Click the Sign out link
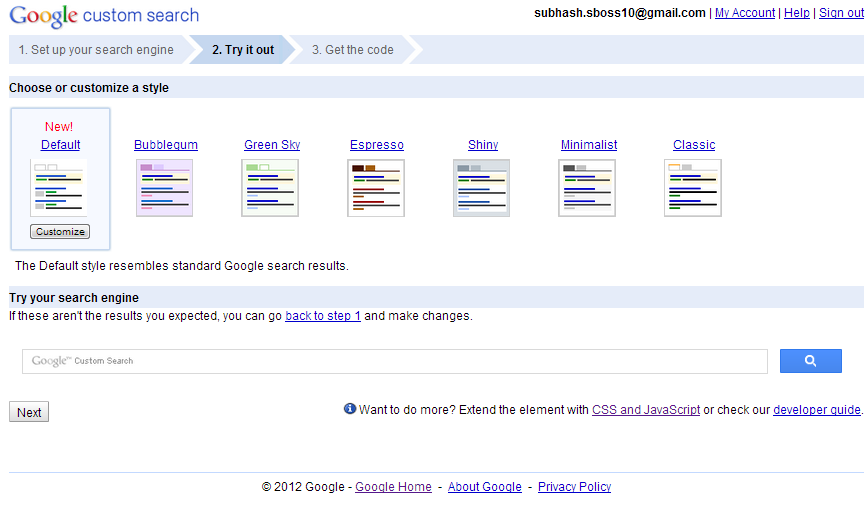The image size is (868, 524). (841, 13)
